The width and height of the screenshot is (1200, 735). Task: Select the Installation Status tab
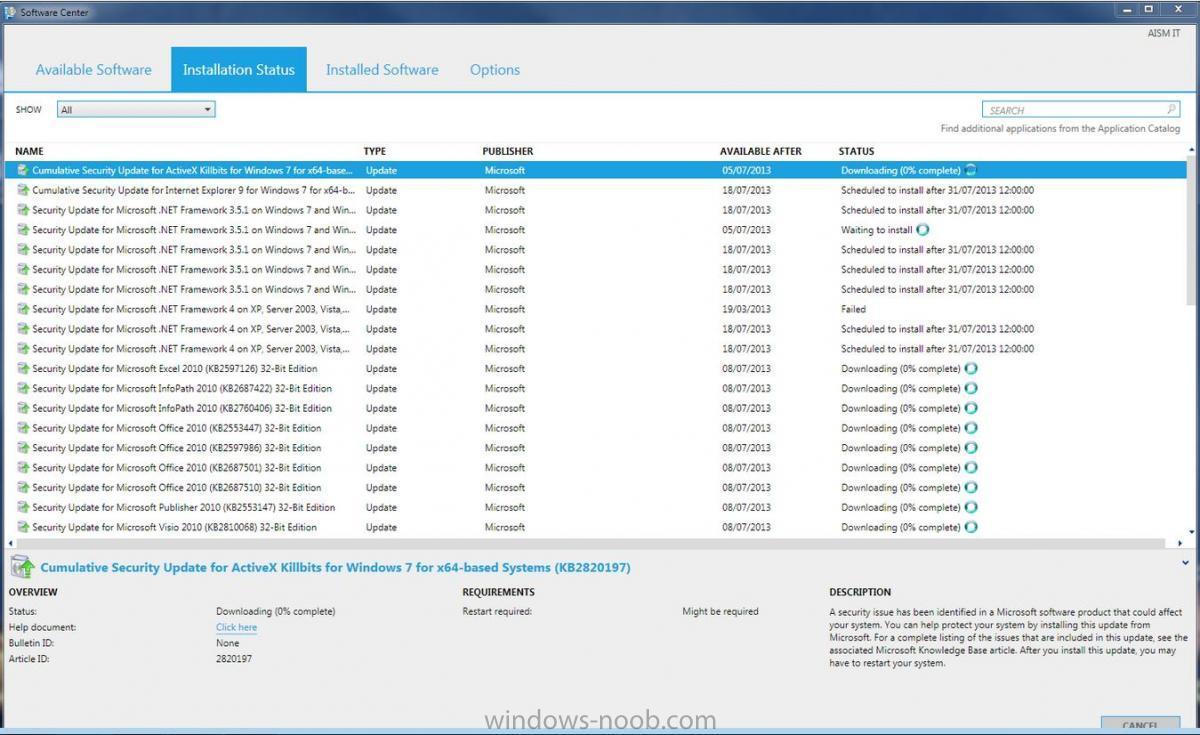pyautogui.click(x=239, y=70)
